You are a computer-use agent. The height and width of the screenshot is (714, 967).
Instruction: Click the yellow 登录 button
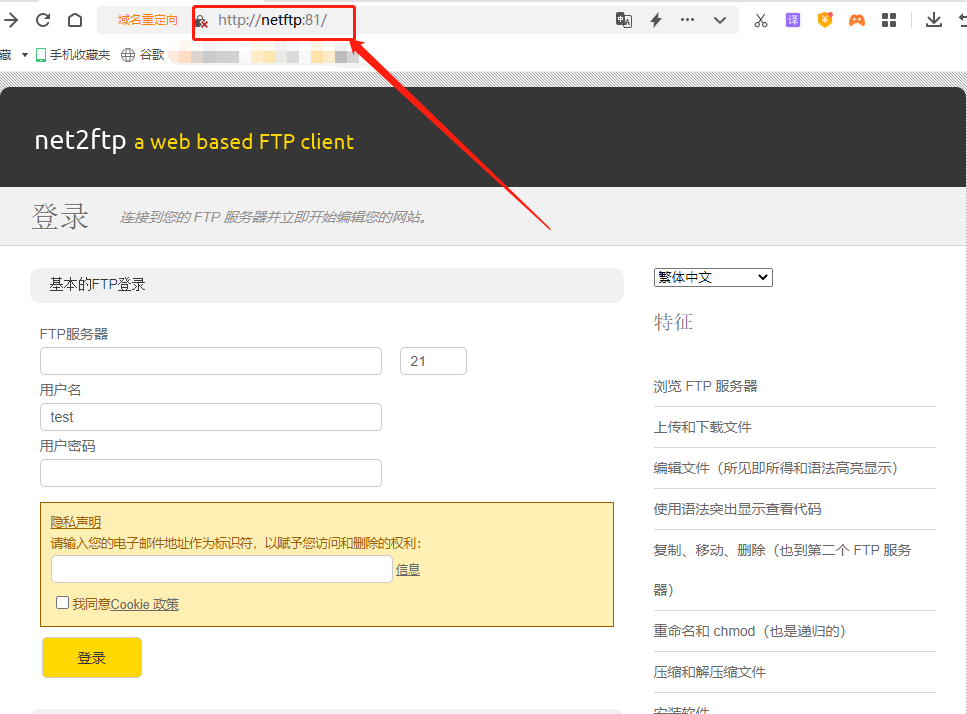pyautogui.click(x=92, y=657)
